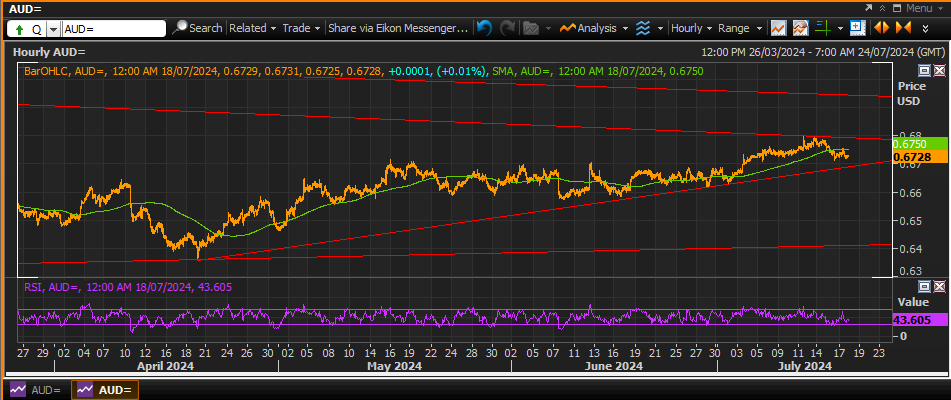Image resolution: width=951 pixels, height=400 pixels.
Task: Click the orange compress time axis arrows
Action: [903, 28]
